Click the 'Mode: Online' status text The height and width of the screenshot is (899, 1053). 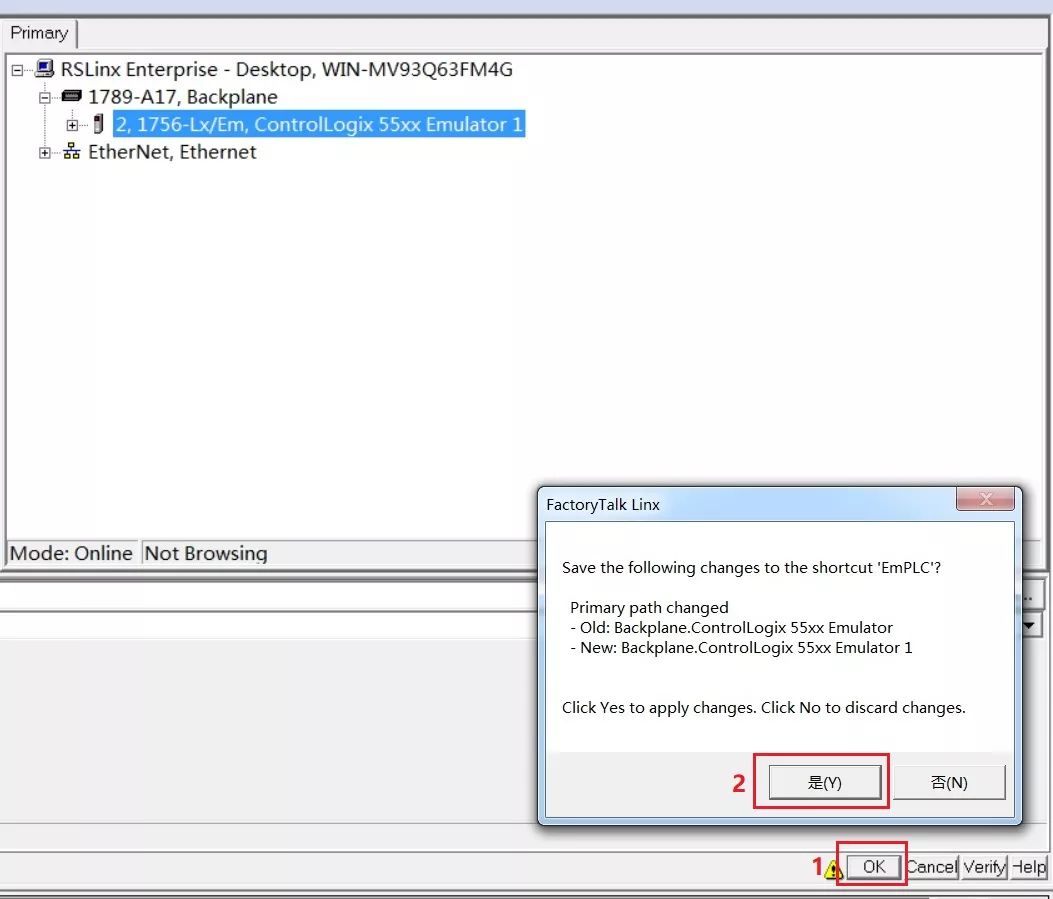point(71,553)
